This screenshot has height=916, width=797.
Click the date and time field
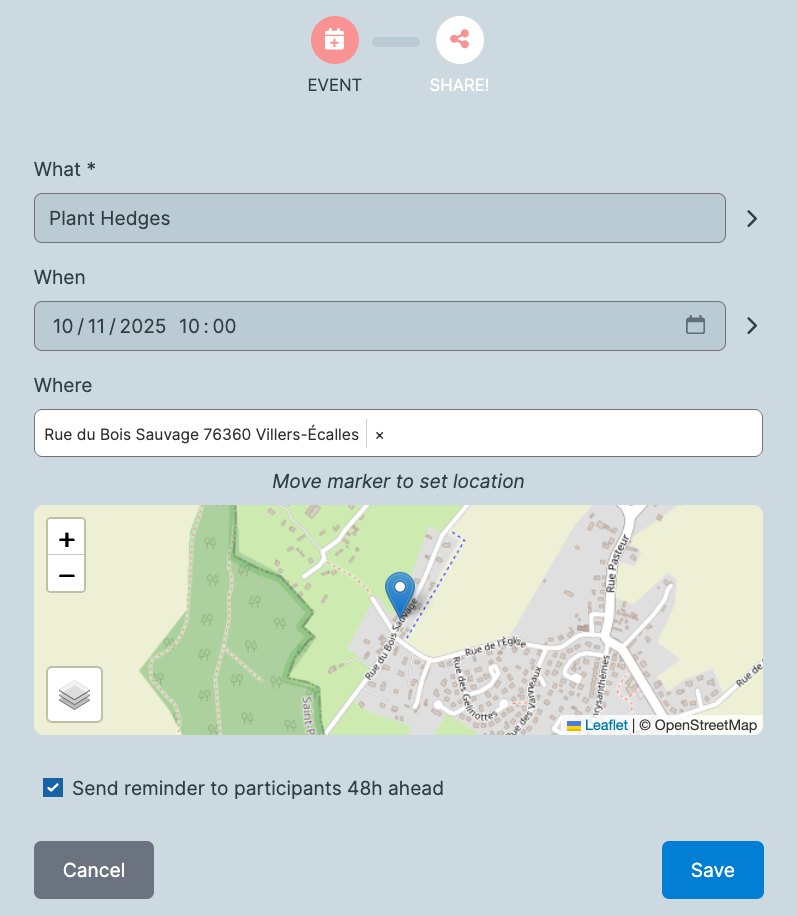380,326
